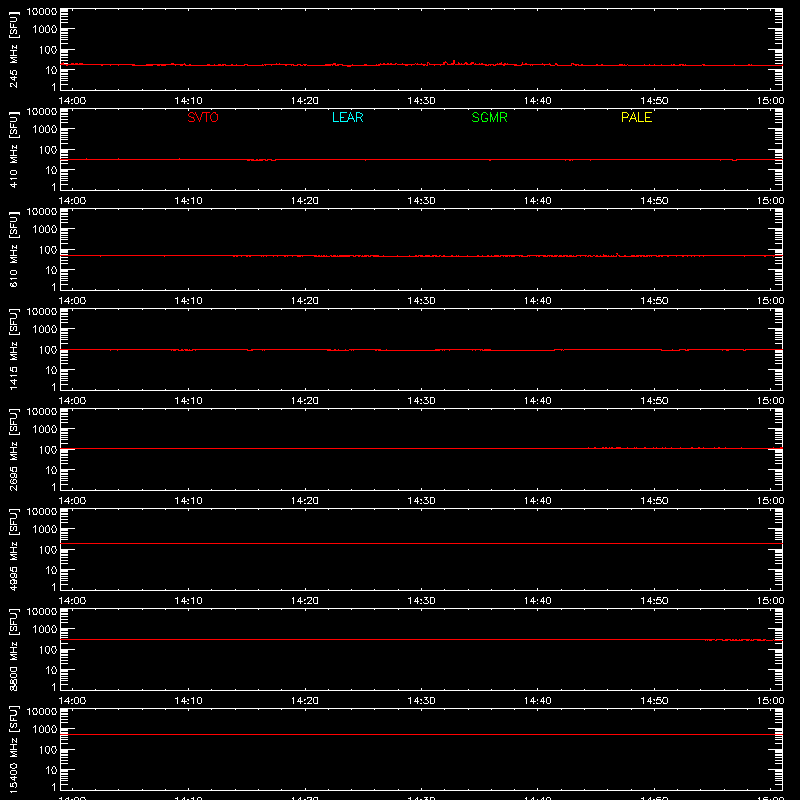The width and height of the screenshot is (800, 800).
Task: Click the 4995 MHz [SFU] axis title
Action: (13, 549)
